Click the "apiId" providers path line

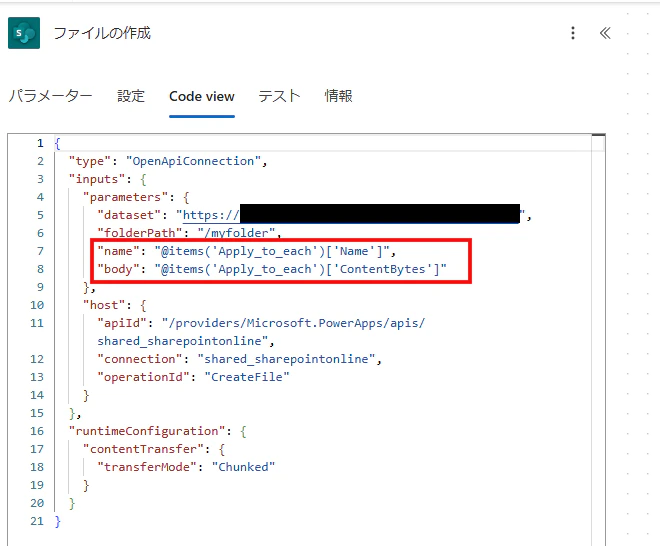[261, 323]
